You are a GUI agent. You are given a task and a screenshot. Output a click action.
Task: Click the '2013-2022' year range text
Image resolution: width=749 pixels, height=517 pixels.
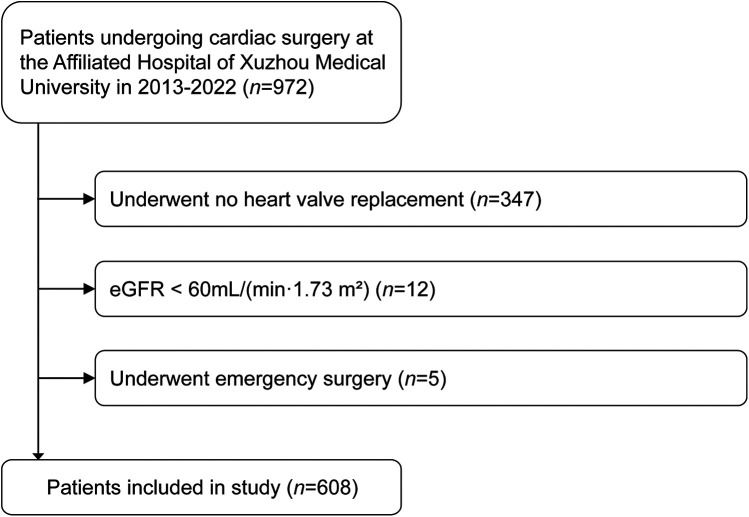tap(187, 88)
